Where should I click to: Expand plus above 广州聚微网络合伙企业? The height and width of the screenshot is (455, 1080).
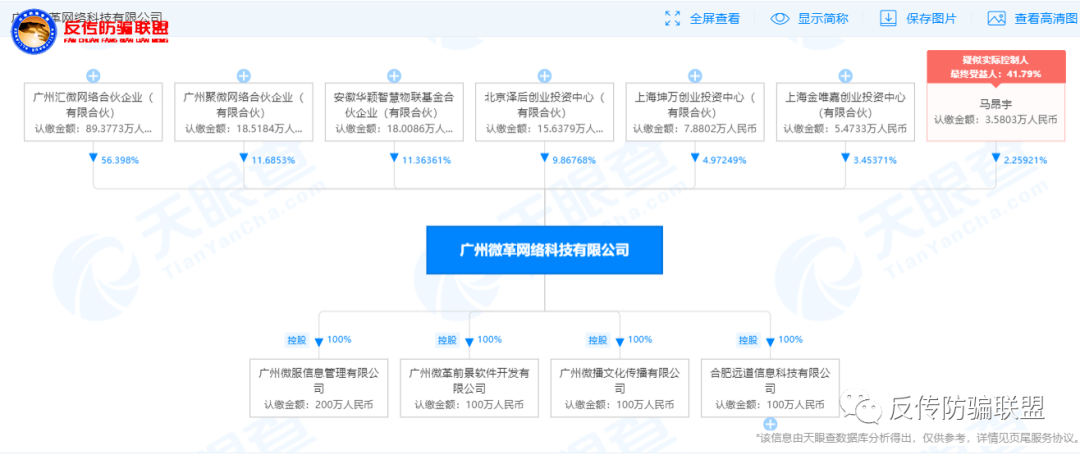pos(243,76)
